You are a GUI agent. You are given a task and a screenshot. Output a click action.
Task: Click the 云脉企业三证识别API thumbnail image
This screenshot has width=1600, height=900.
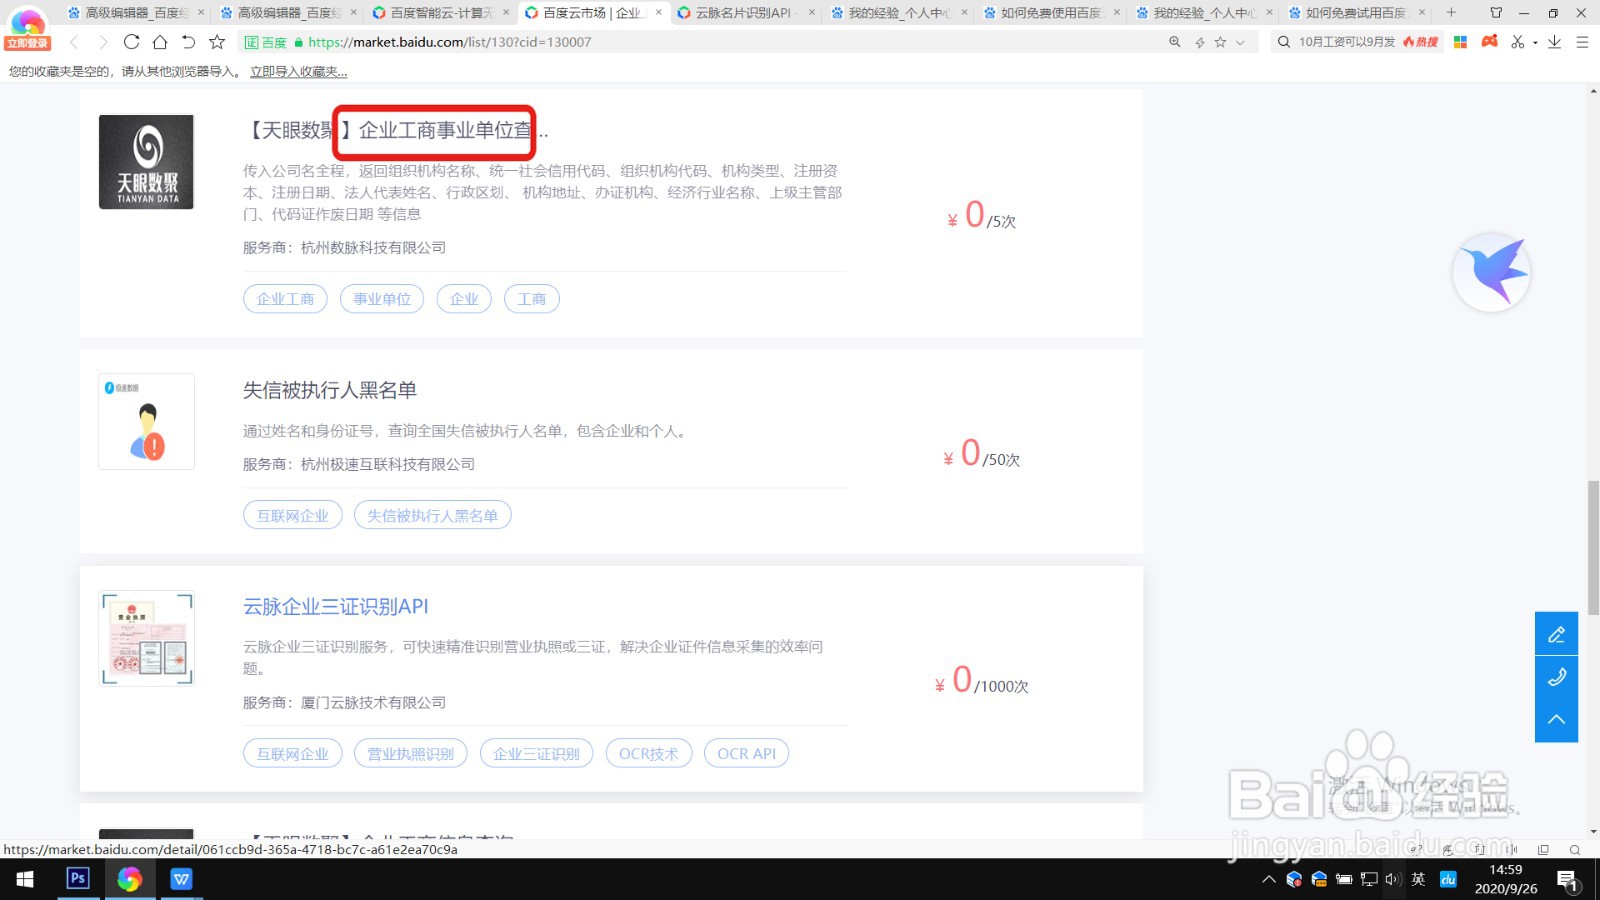coord(146,638)
